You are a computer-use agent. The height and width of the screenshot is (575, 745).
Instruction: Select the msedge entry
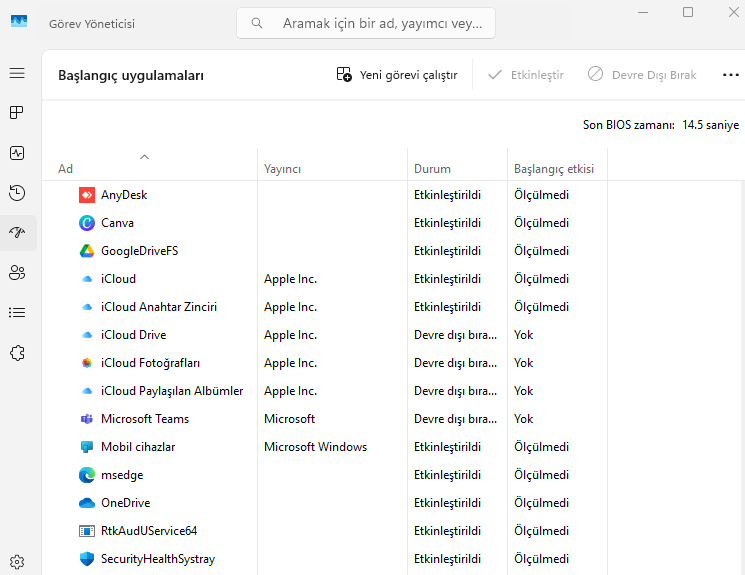pyautogui.click(x=122, y=475)
